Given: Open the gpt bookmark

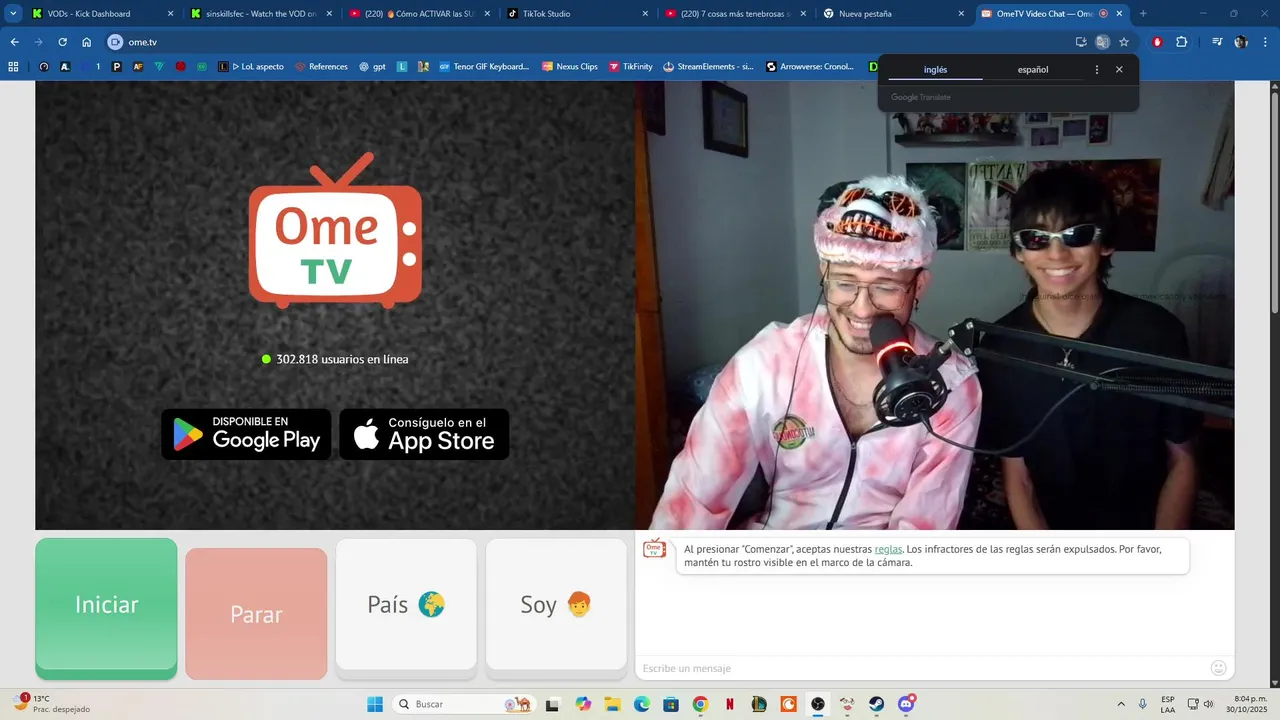Looking at the screenshot, I should pos(372,67).
